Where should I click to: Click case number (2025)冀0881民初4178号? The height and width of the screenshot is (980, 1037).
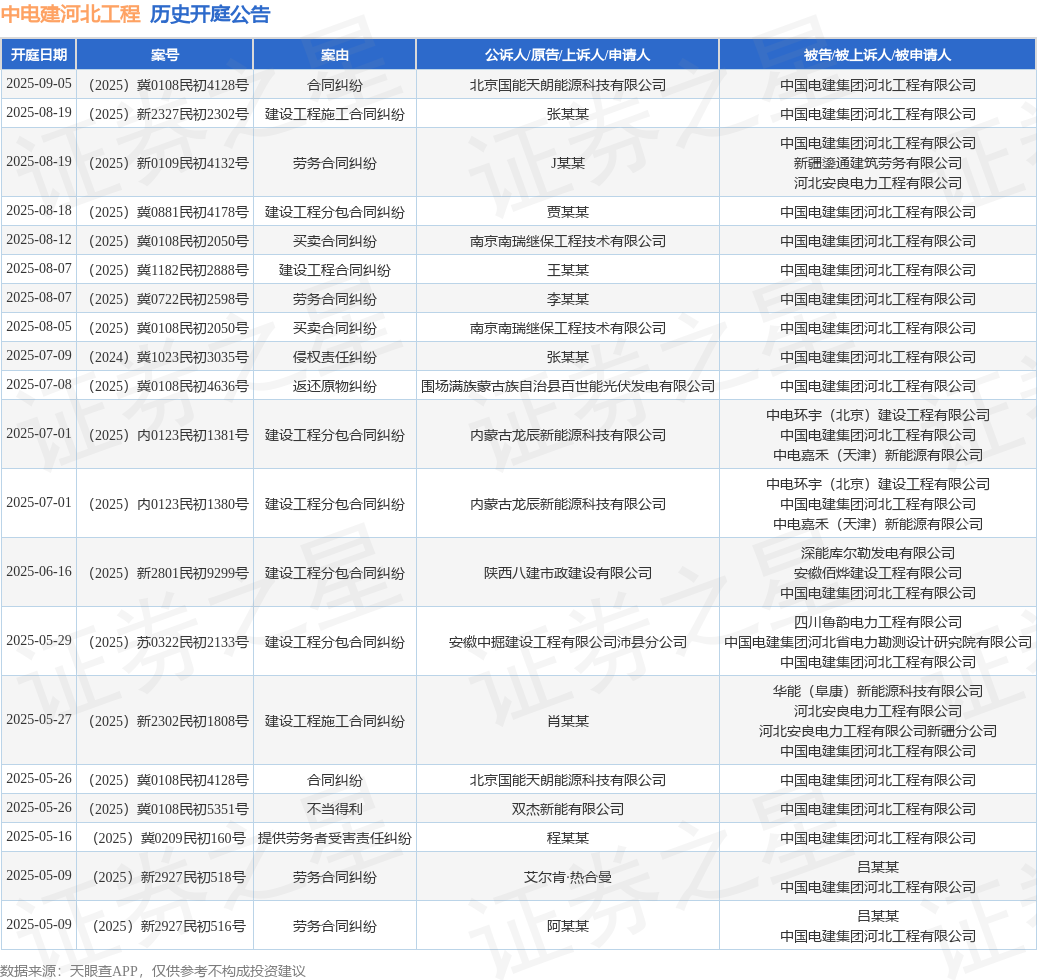pyautogui.click(x=169, y=212)
